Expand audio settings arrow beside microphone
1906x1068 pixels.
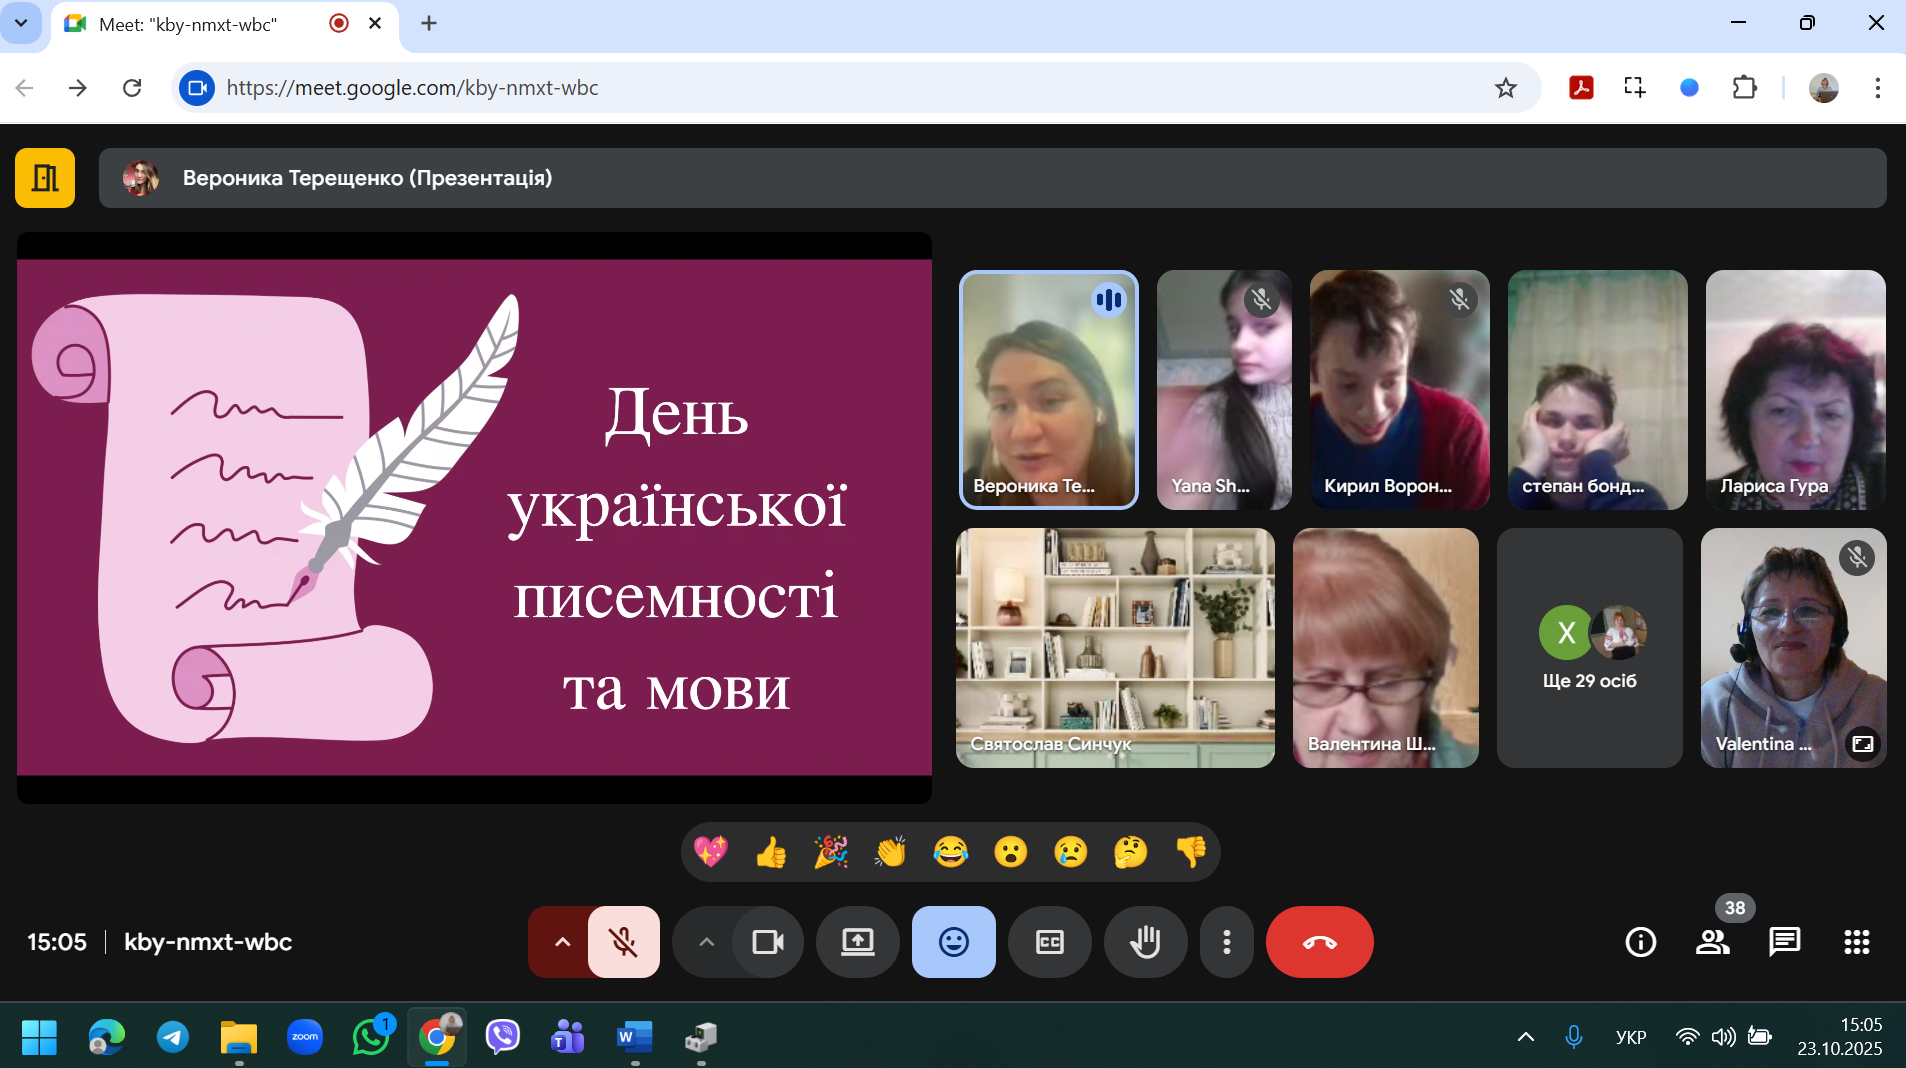[562, 942]
